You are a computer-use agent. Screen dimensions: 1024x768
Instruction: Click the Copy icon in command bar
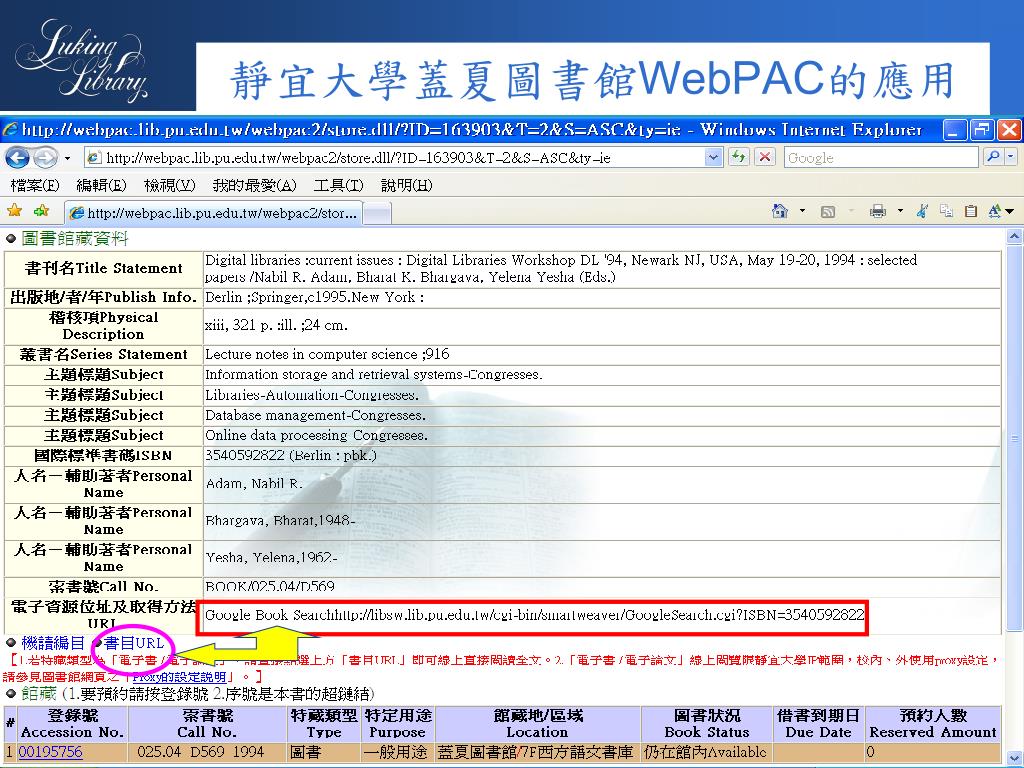(x=946, y=211)
